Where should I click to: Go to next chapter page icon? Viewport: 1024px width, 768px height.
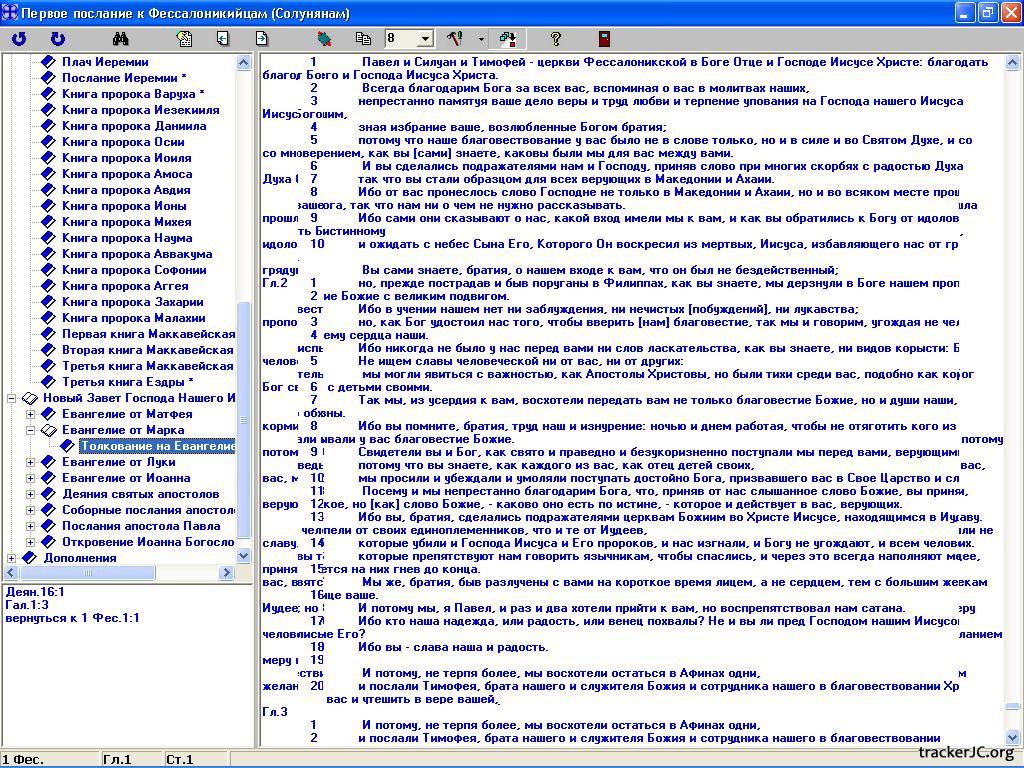pos(262,39)
